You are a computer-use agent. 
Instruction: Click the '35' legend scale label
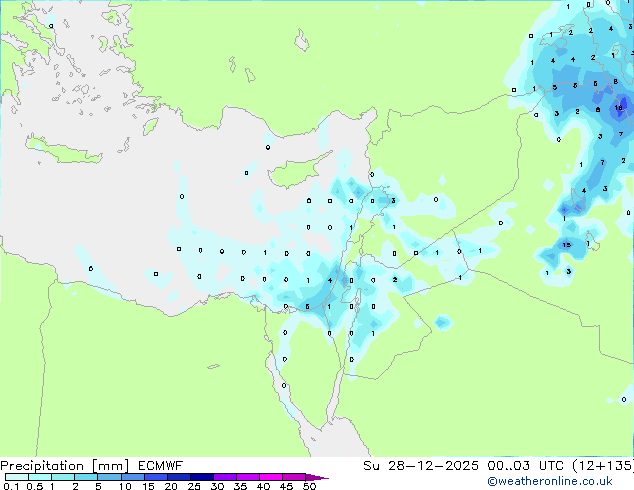tap(240, 486)
